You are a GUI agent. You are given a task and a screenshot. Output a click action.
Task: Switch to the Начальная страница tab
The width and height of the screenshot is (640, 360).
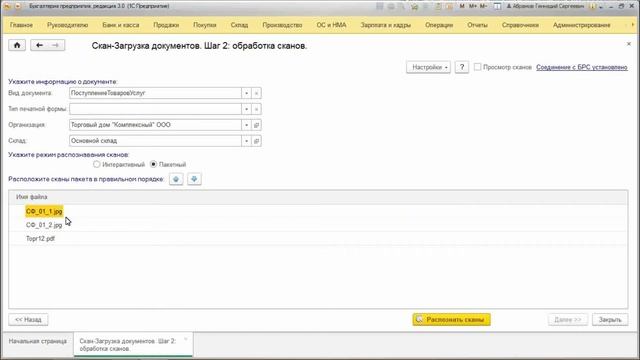38,341
